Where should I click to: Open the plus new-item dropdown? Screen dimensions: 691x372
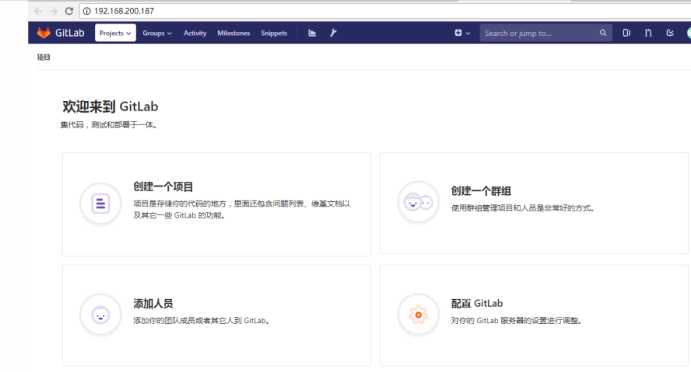(462, 33)
